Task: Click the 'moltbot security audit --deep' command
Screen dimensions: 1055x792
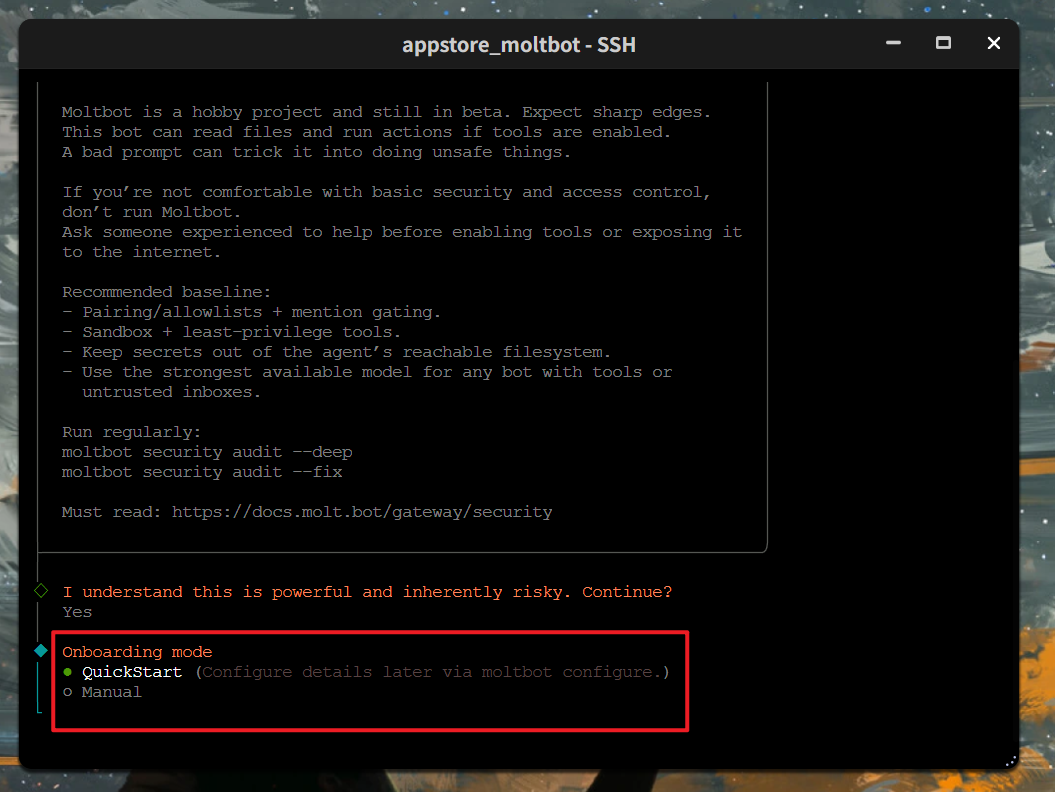Action: tap(207, 452)
